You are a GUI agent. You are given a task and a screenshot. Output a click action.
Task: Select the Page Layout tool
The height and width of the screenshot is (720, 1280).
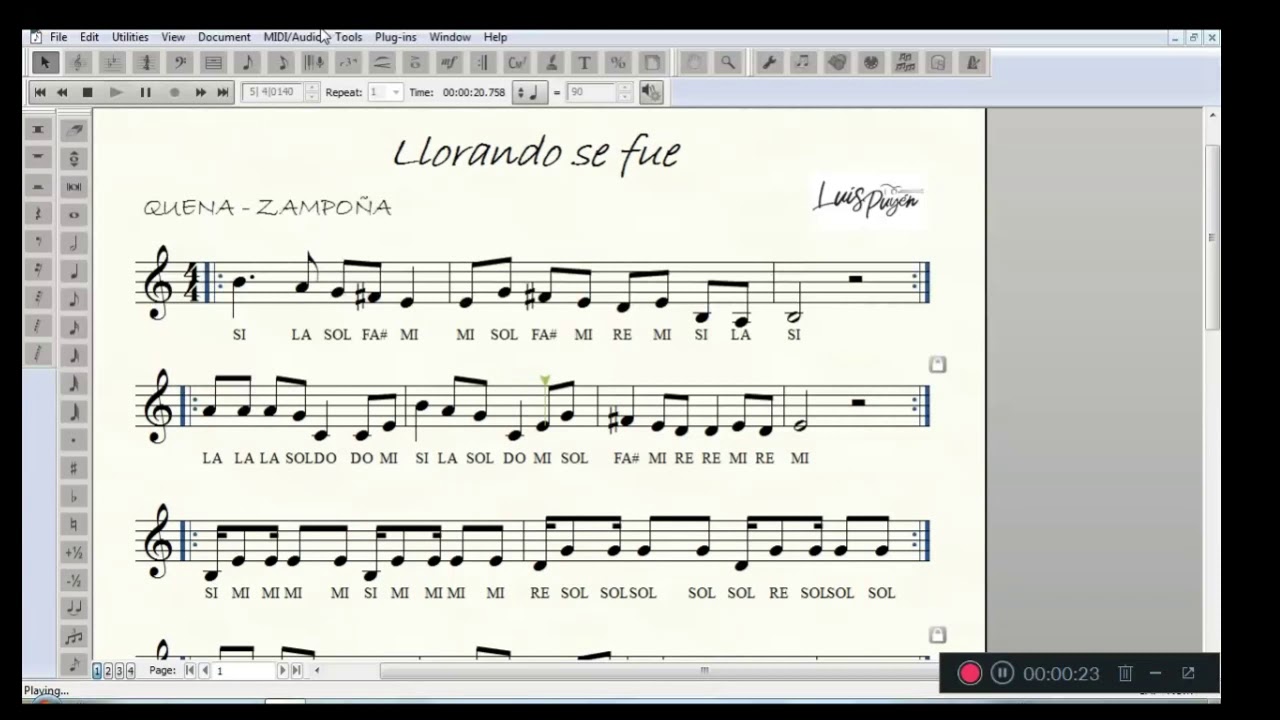point(651,63)
